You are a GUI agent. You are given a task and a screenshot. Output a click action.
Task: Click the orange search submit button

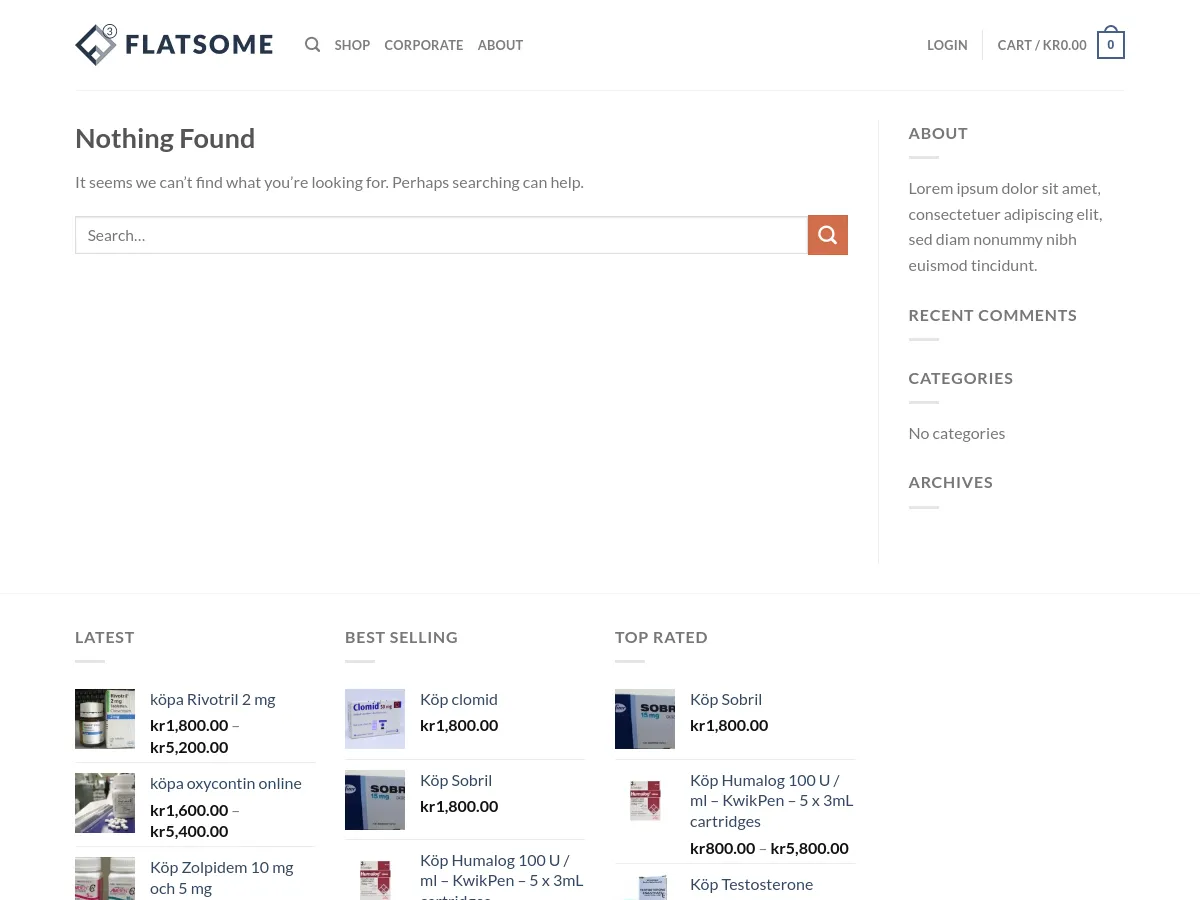[x=828, y=235]
